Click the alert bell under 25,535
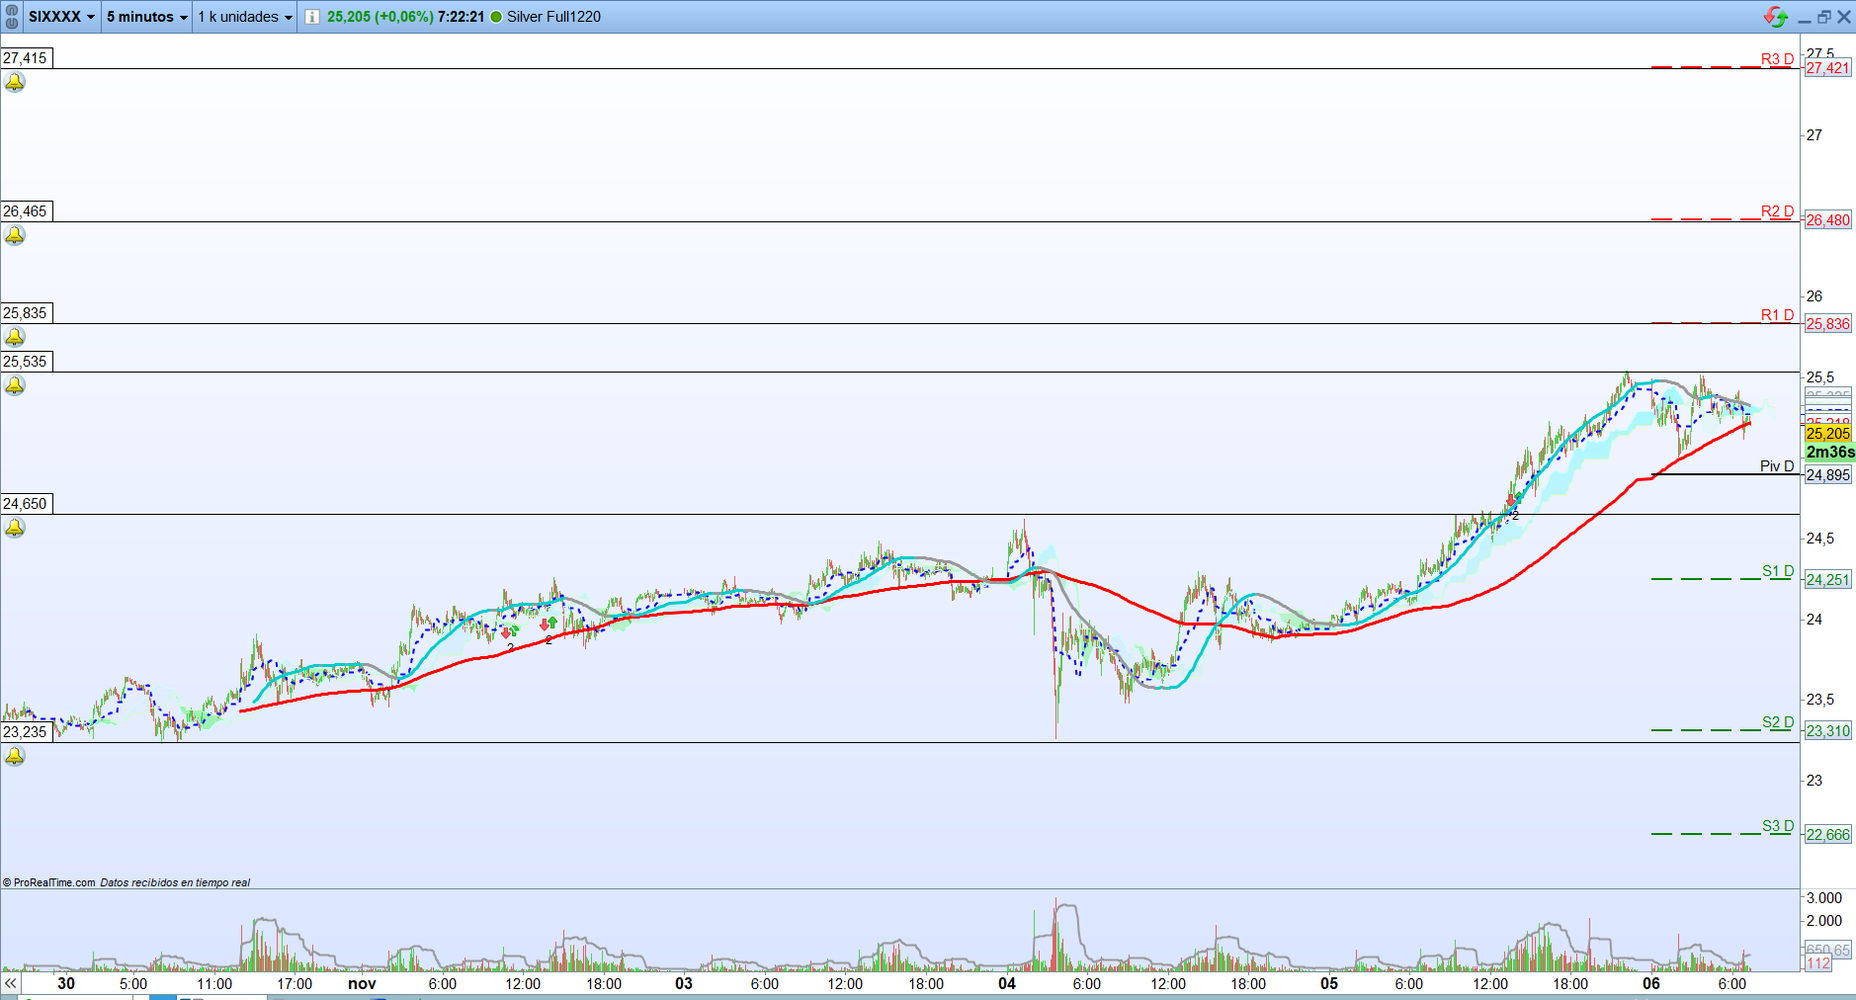The width and height of the screenshot is (1856, 1000). 14,385
